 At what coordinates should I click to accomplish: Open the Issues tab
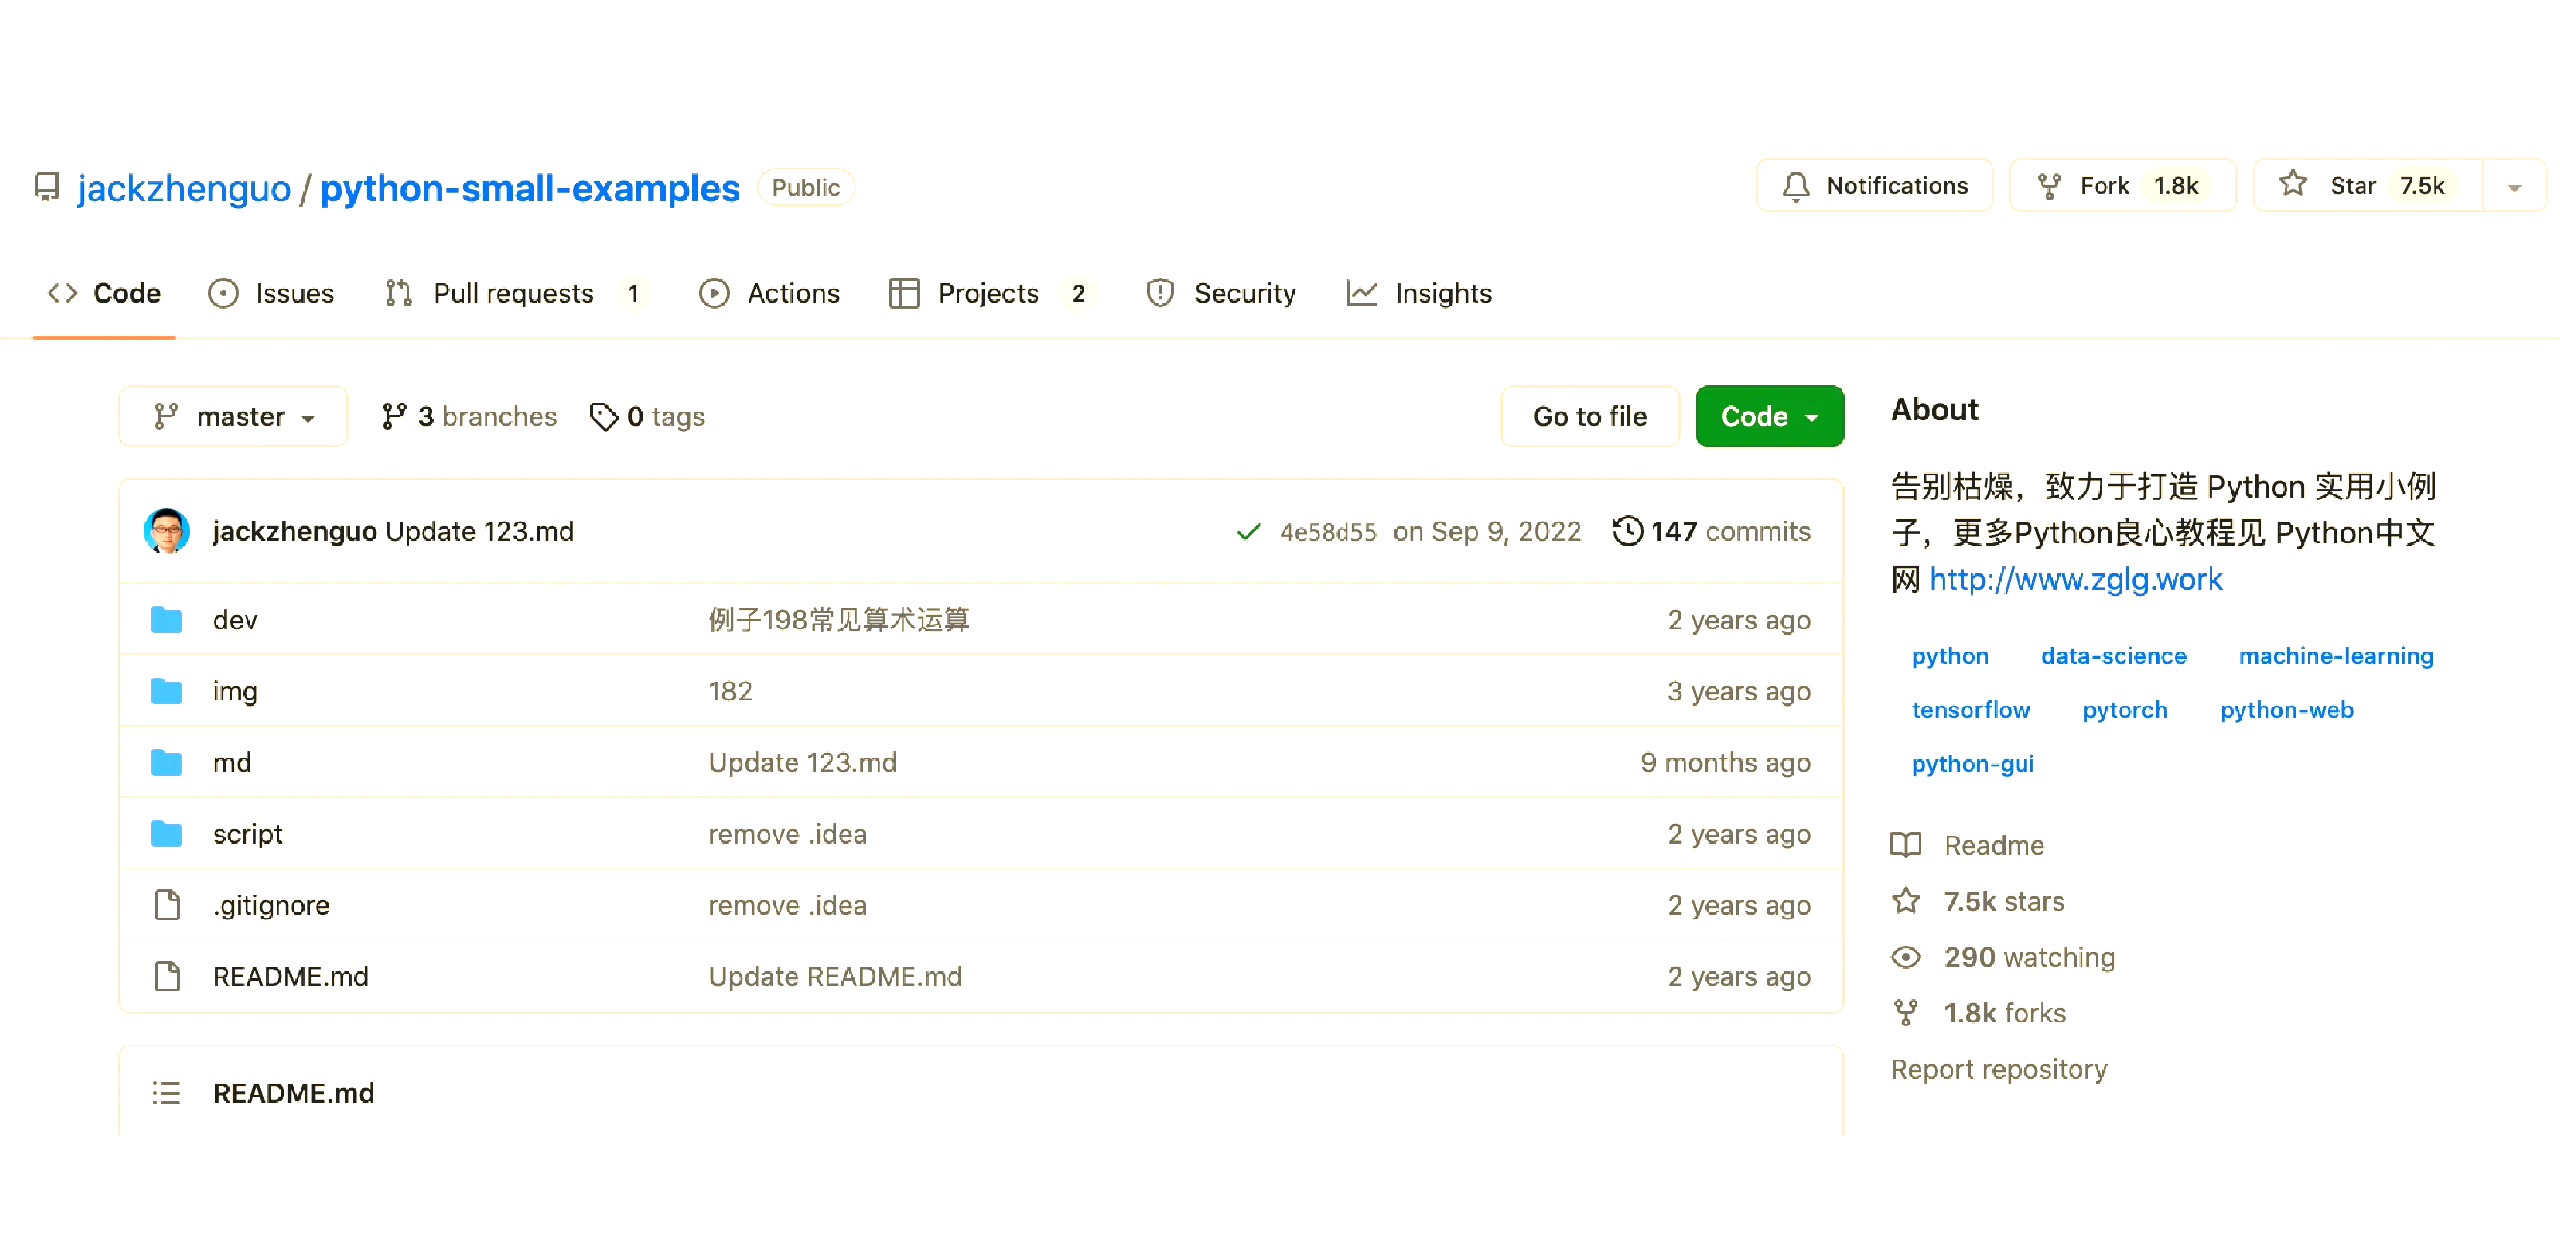tap(271, 293)
